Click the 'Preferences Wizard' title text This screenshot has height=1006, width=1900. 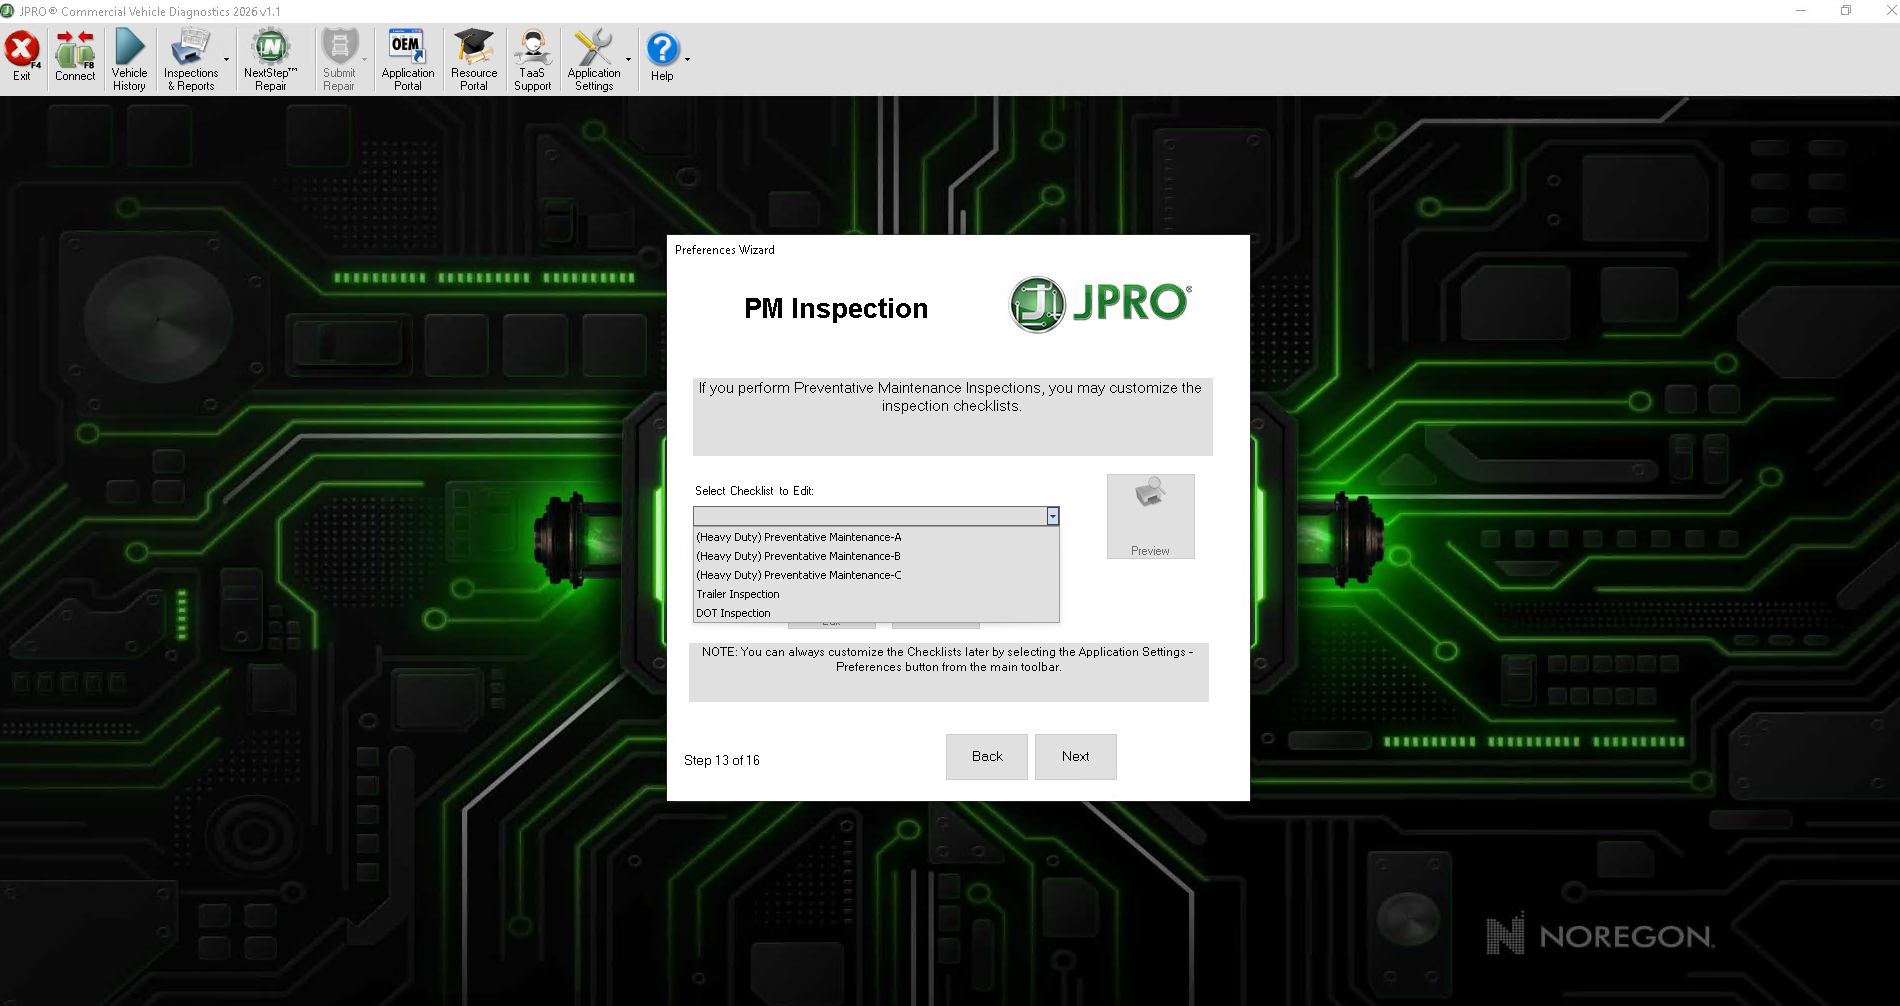click(x=725, y=250)
